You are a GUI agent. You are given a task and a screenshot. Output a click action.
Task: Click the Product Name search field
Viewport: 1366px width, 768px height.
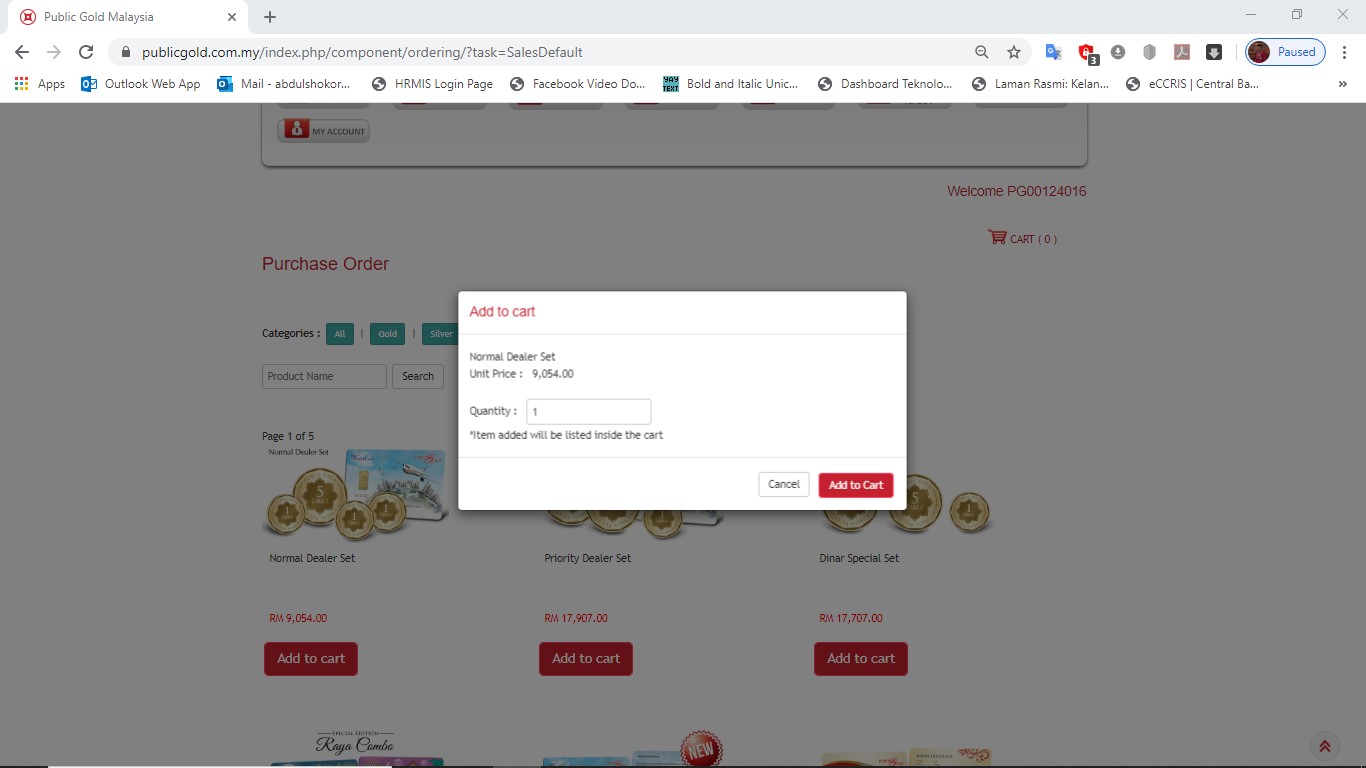point(324,376)
